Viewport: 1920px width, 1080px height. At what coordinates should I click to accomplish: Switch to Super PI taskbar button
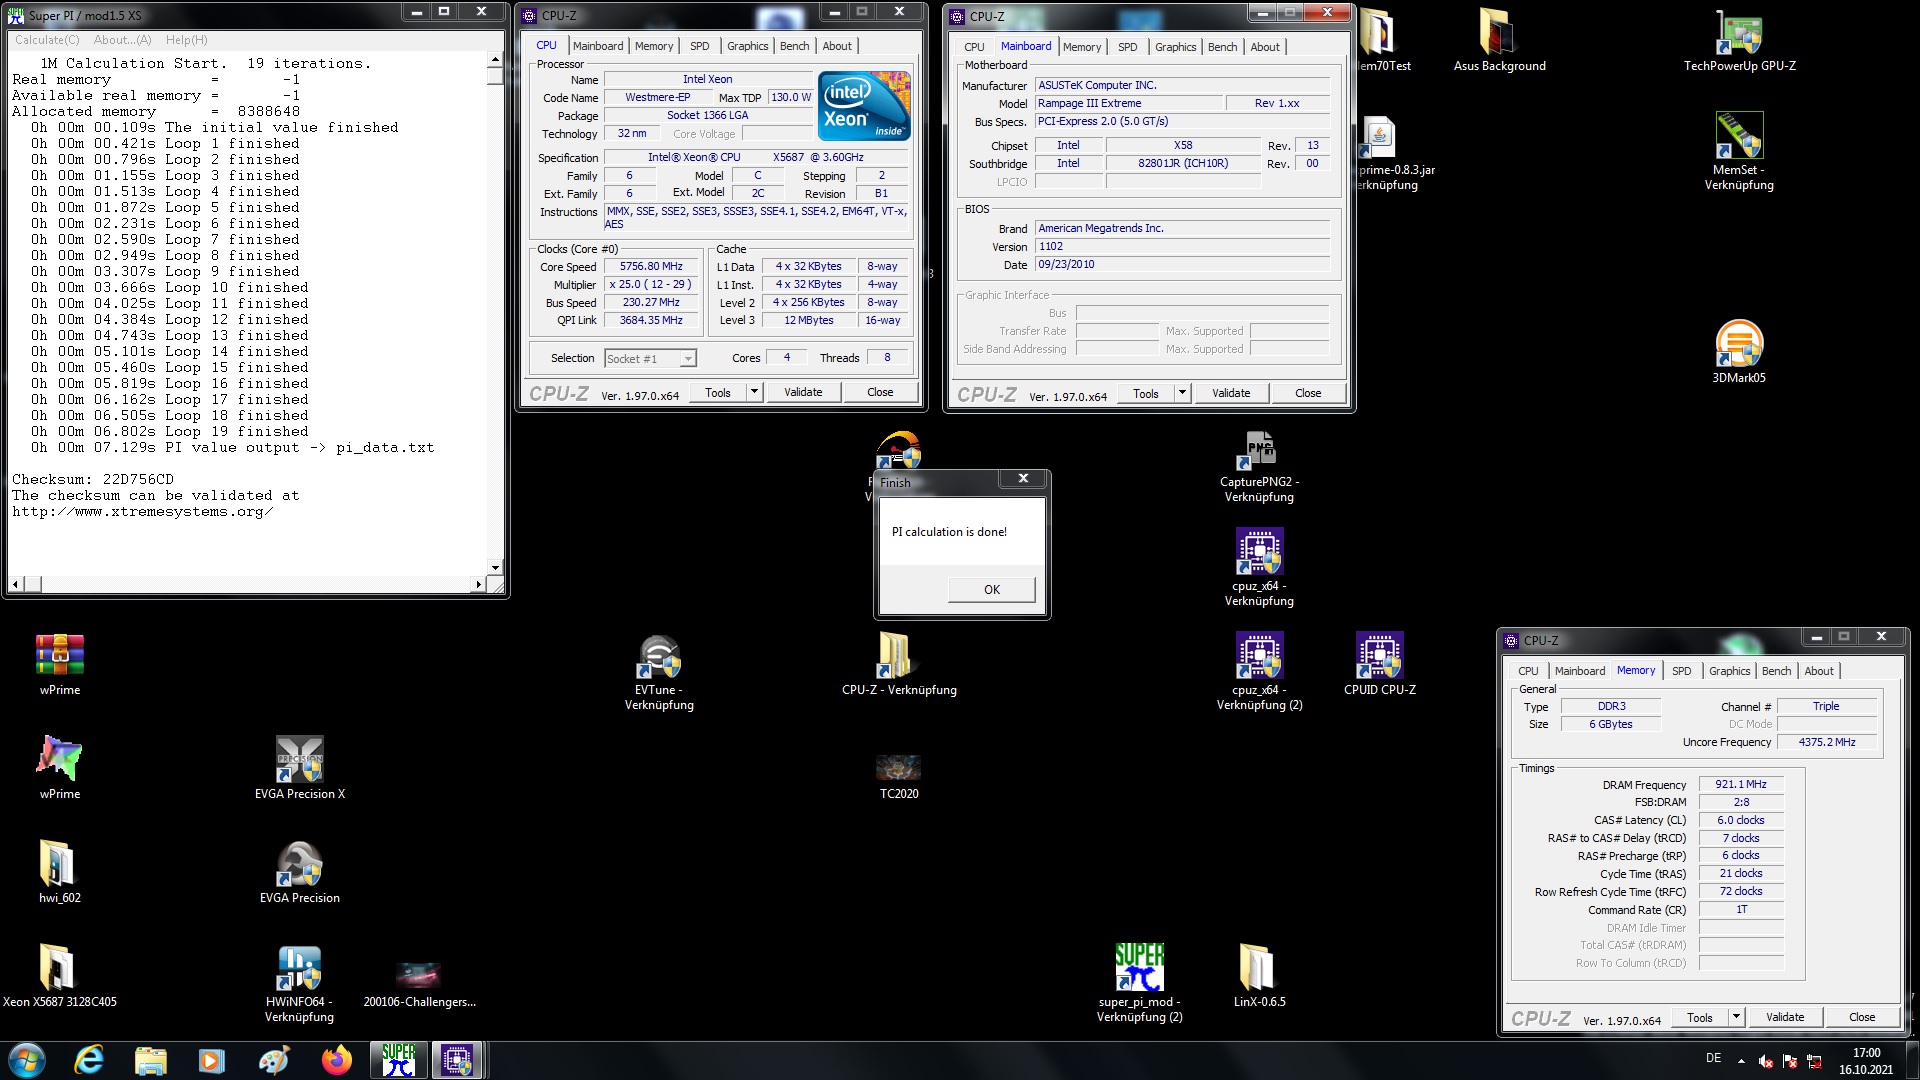399,1059
